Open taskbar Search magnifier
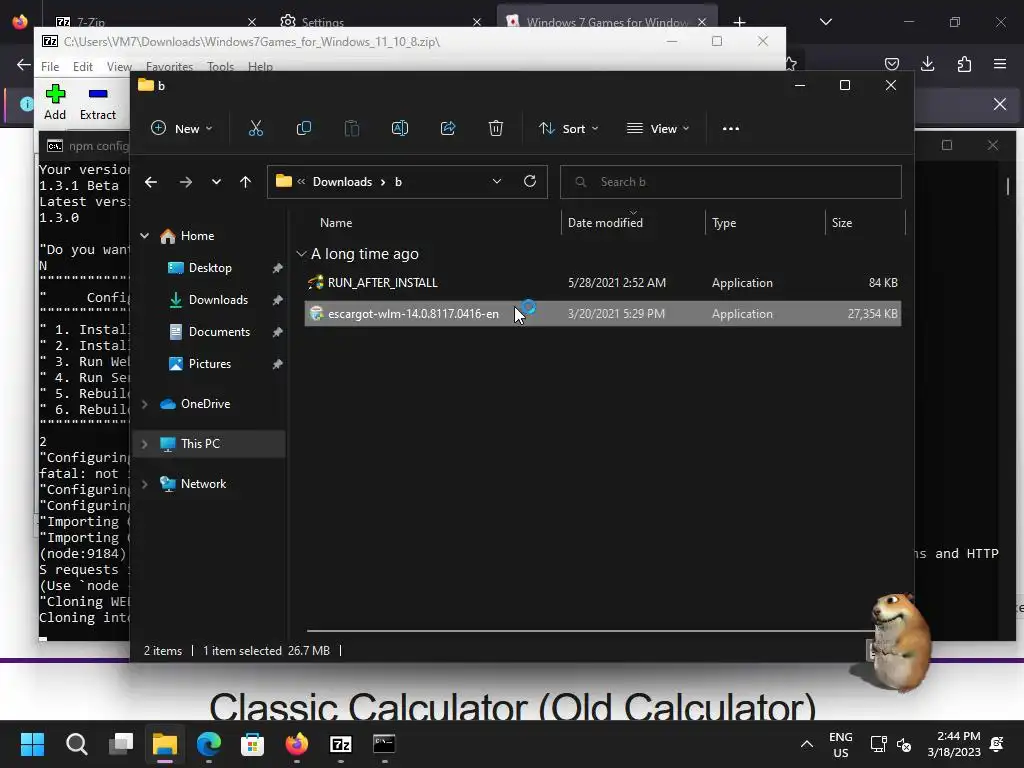1024x768 pixels. coord(76,744)
